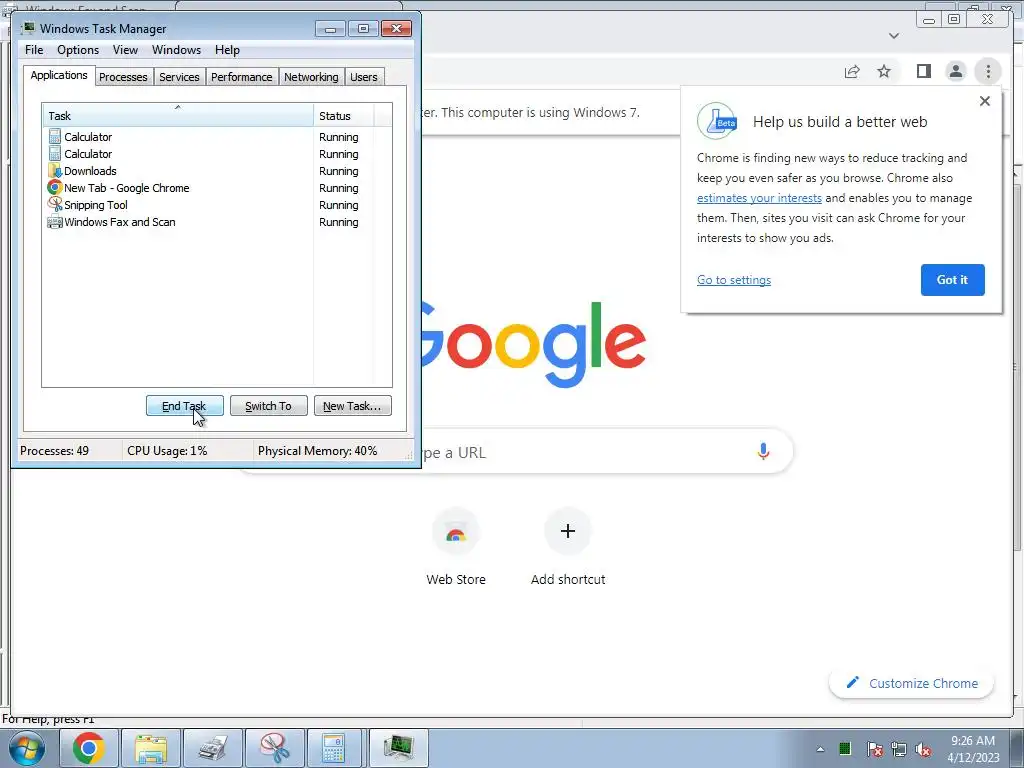Click the network tray icon
The image size is (1024, 768).
point(899,749)
